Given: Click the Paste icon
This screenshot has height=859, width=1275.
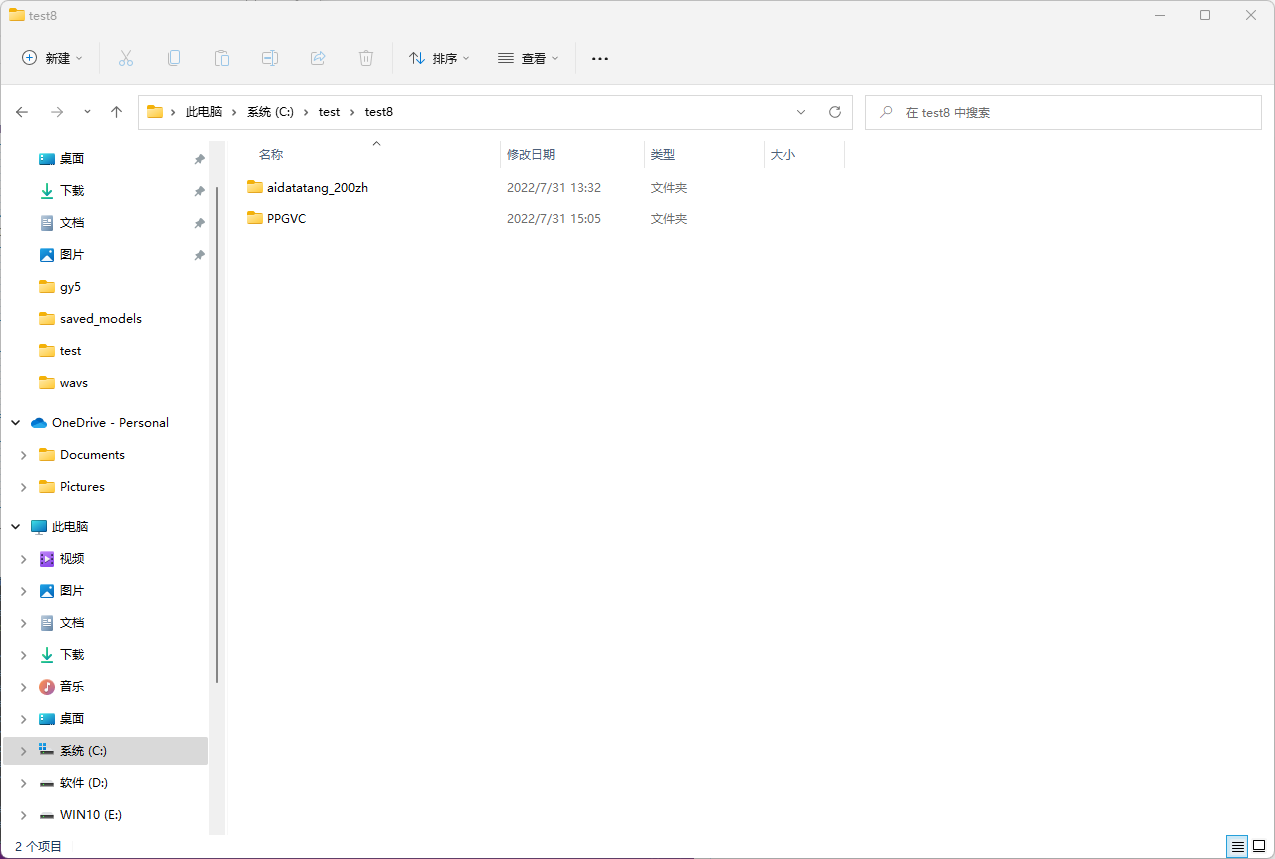Looking at the screenshot, I should pyautogui.click(x=222, y=58).
